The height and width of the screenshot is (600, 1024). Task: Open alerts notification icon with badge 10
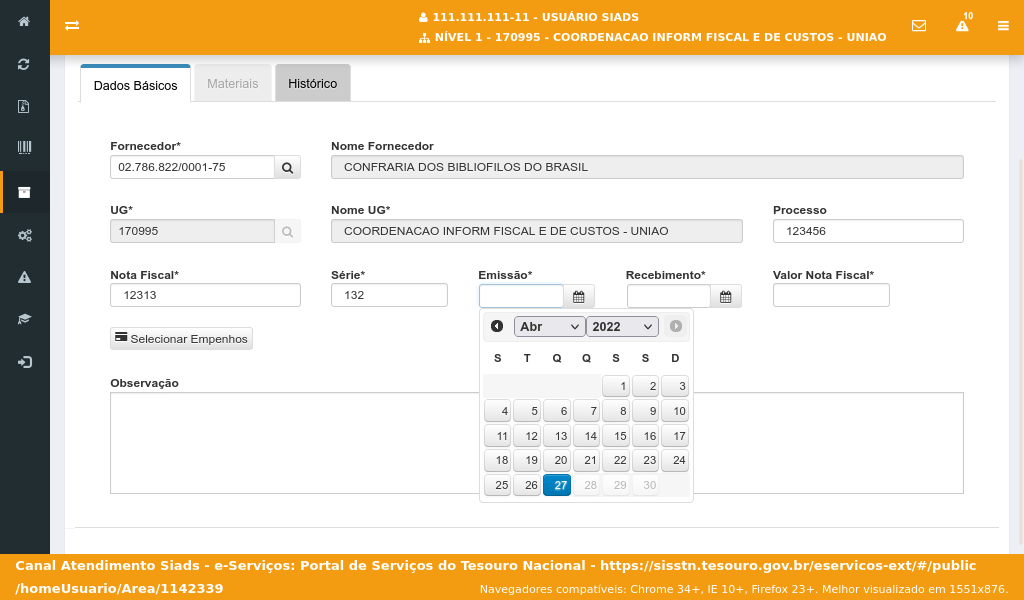963,24
